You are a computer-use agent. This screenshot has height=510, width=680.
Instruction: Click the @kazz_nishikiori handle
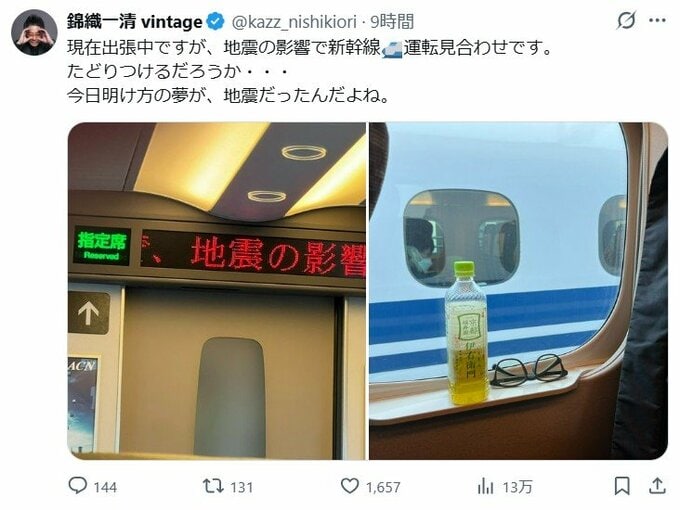coord(294,22)
